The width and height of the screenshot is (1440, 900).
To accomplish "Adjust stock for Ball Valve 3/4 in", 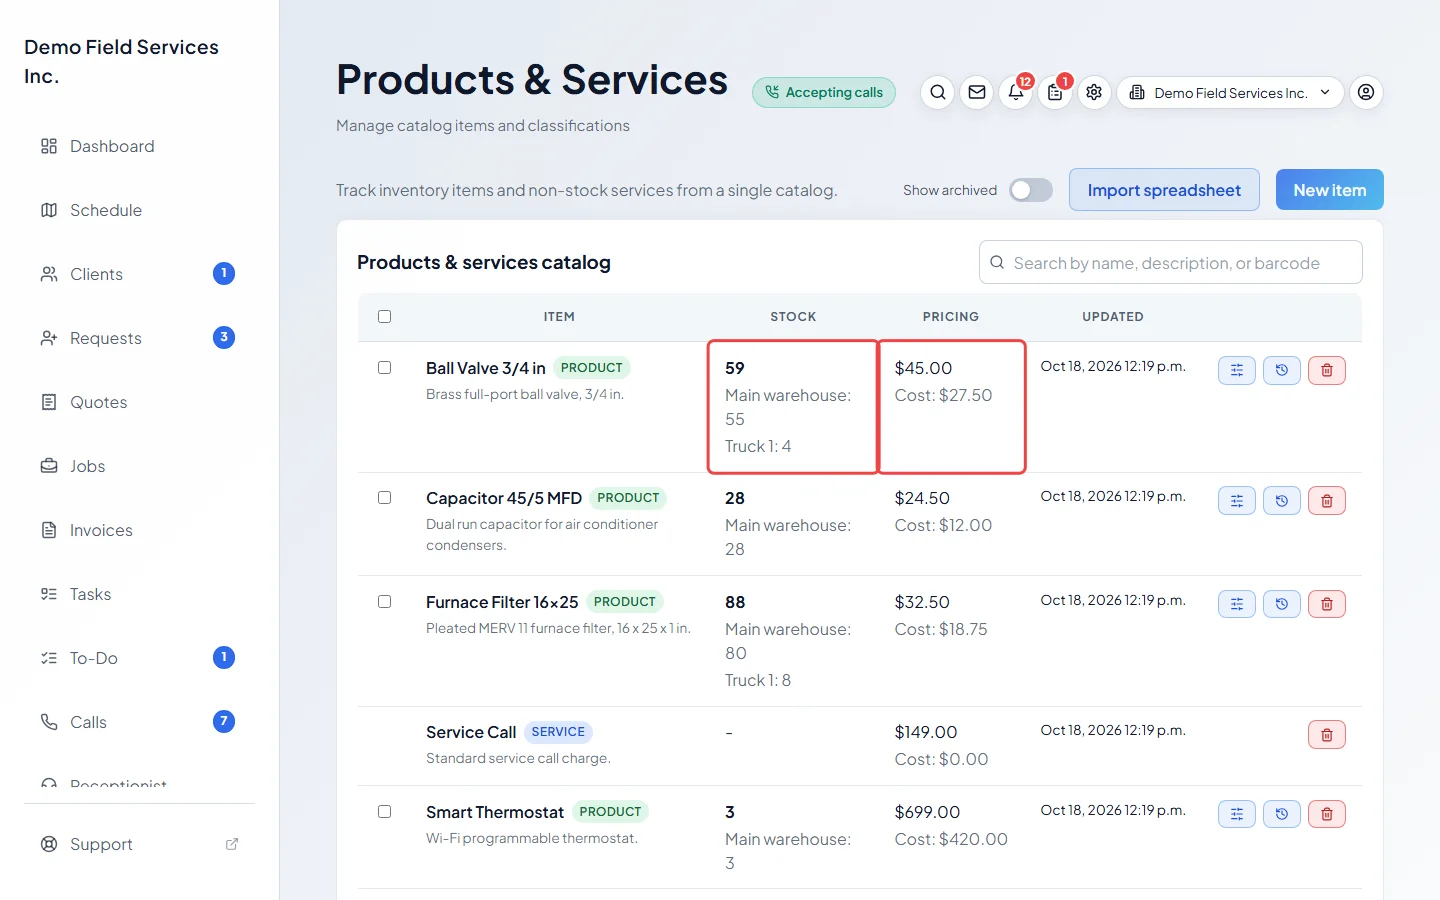I will tap(1237, 371).
